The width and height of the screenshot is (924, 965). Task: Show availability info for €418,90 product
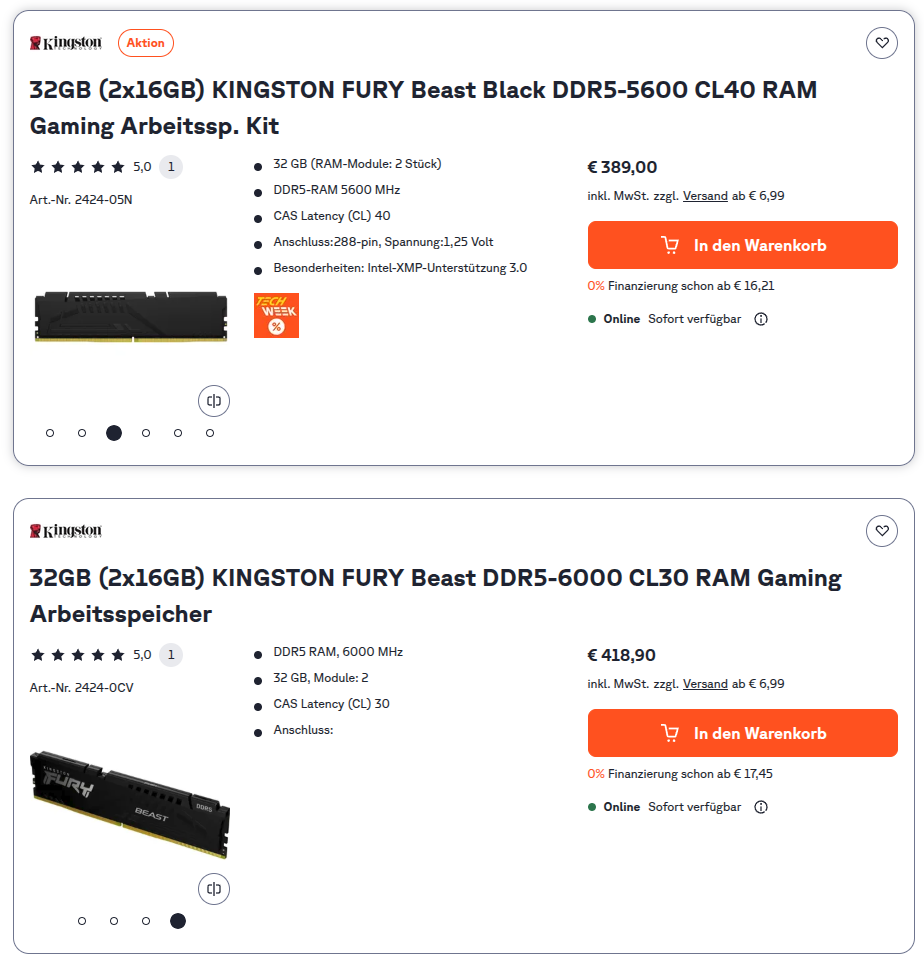coord(761,807)
